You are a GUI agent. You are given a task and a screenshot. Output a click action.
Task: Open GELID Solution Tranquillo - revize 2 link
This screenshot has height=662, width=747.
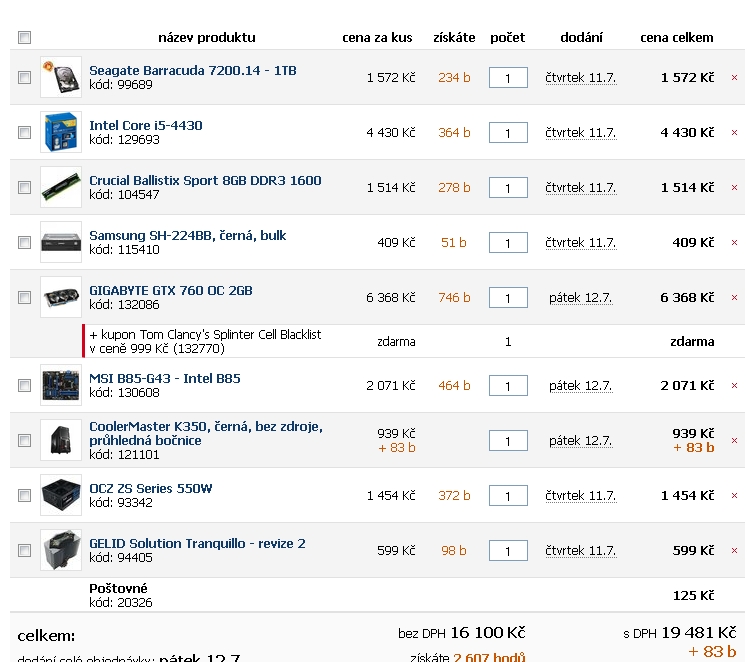[x=197, y=544]
